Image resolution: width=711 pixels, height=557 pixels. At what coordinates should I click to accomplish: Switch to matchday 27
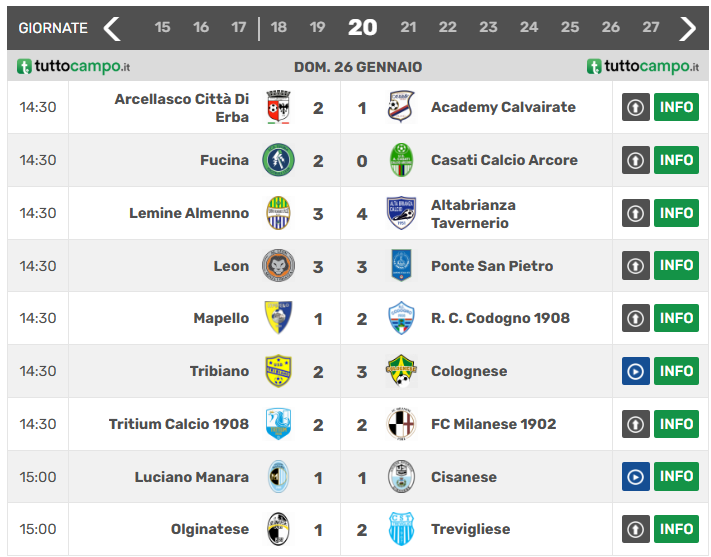pos(651,28)
